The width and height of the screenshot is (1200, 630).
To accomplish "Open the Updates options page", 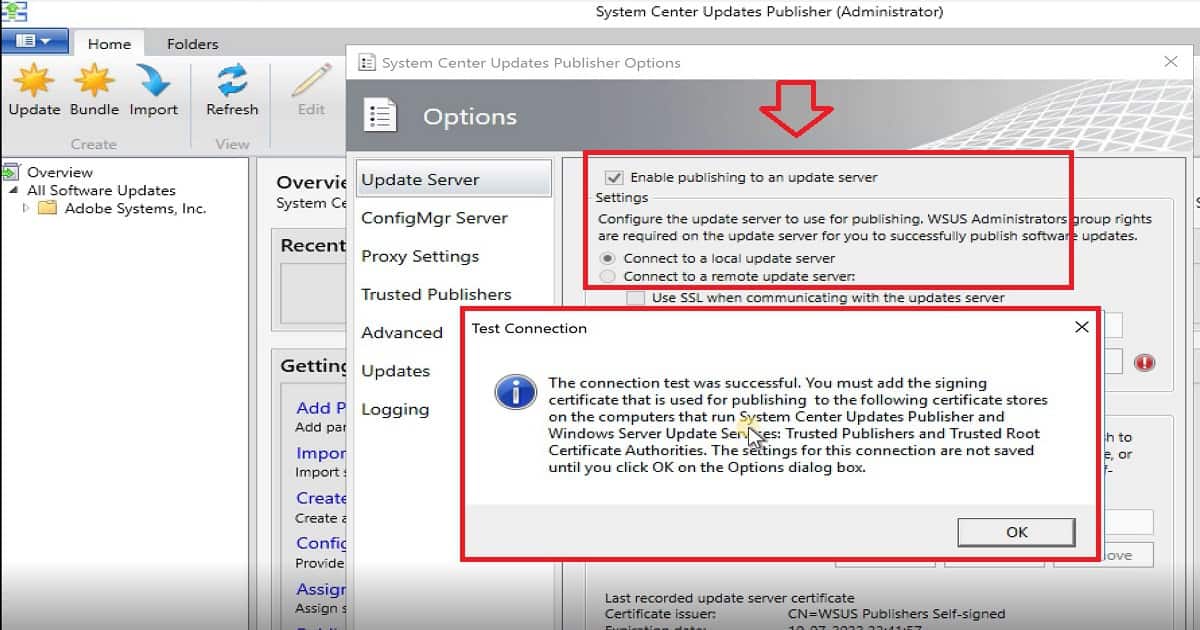I will 395,370.
